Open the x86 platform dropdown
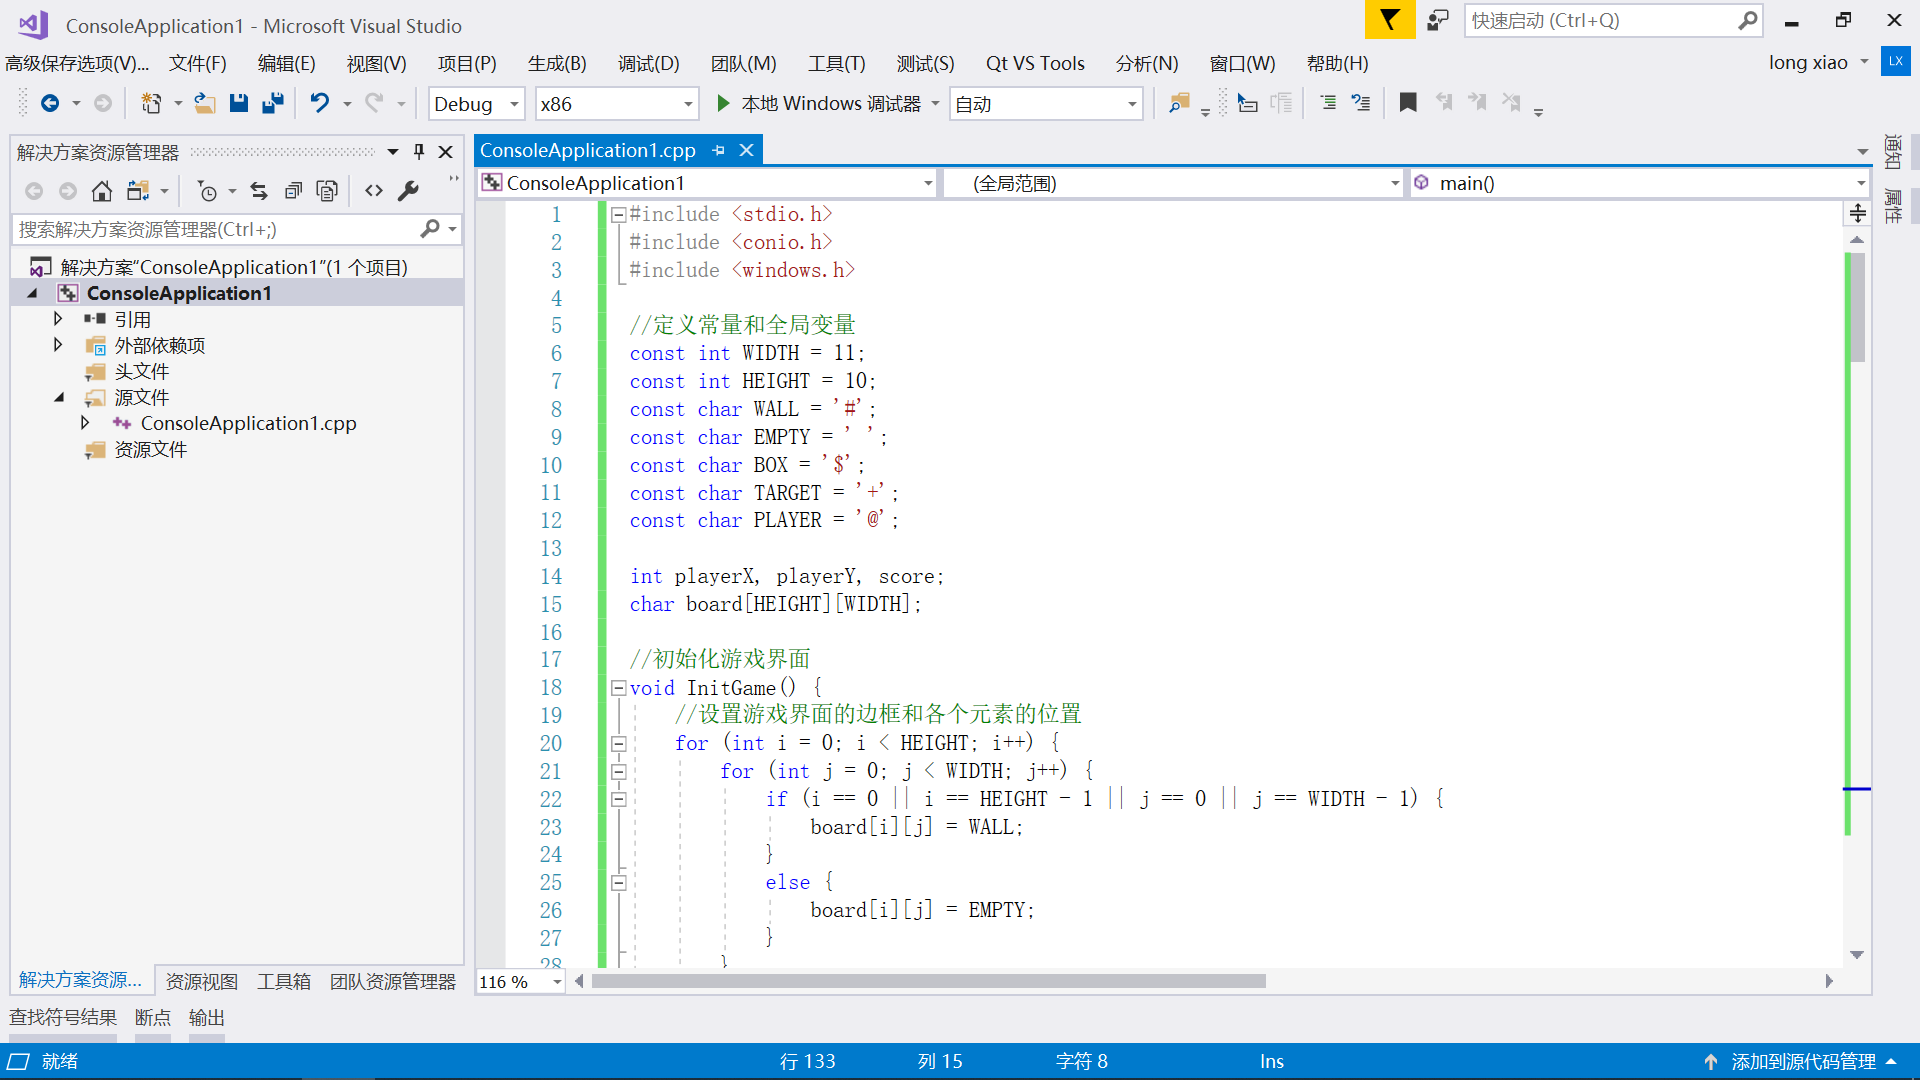Image resolution: width=1920 pixels, height=1080 pixels. [688, 104]
